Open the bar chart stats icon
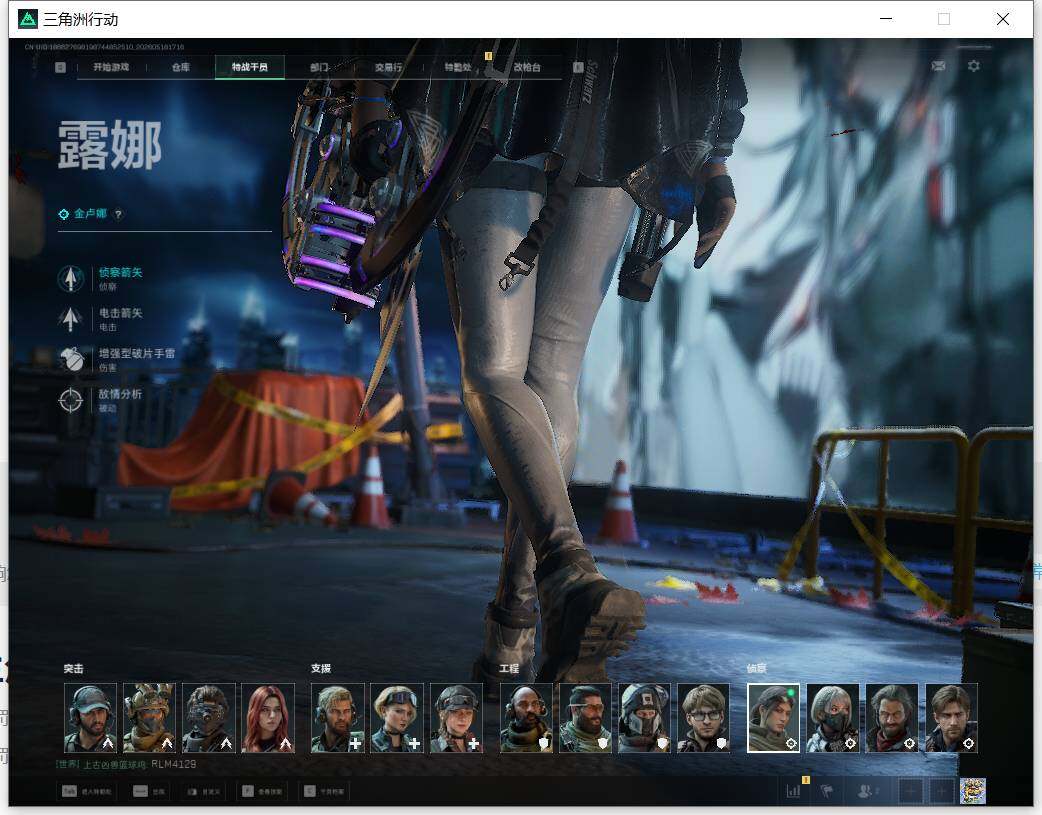Screen dimensions: 1042x815 coord(793,790)
